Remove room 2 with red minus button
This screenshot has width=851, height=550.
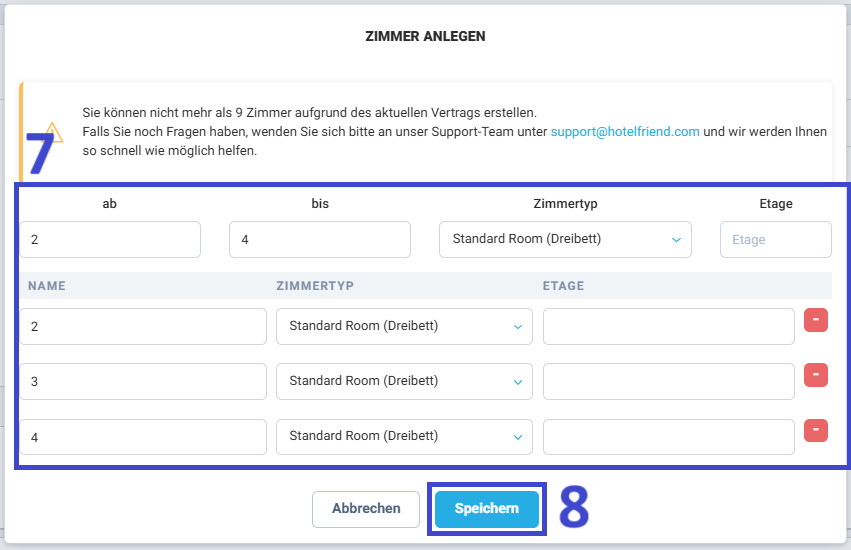click(815, 320)
